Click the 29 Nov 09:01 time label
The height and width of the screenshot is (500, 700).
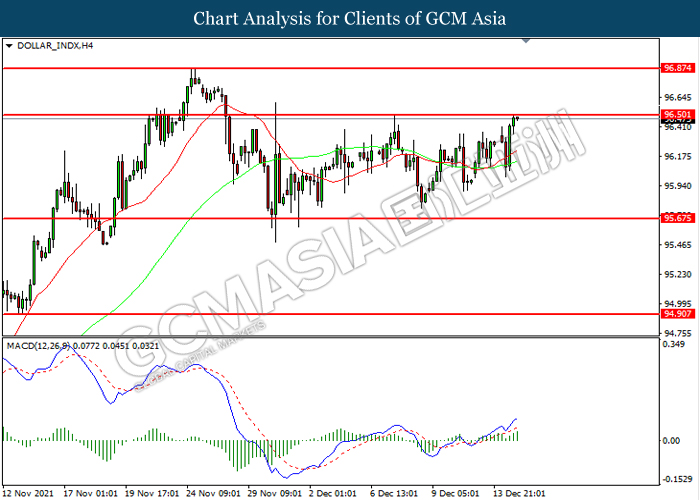[275, 493]
